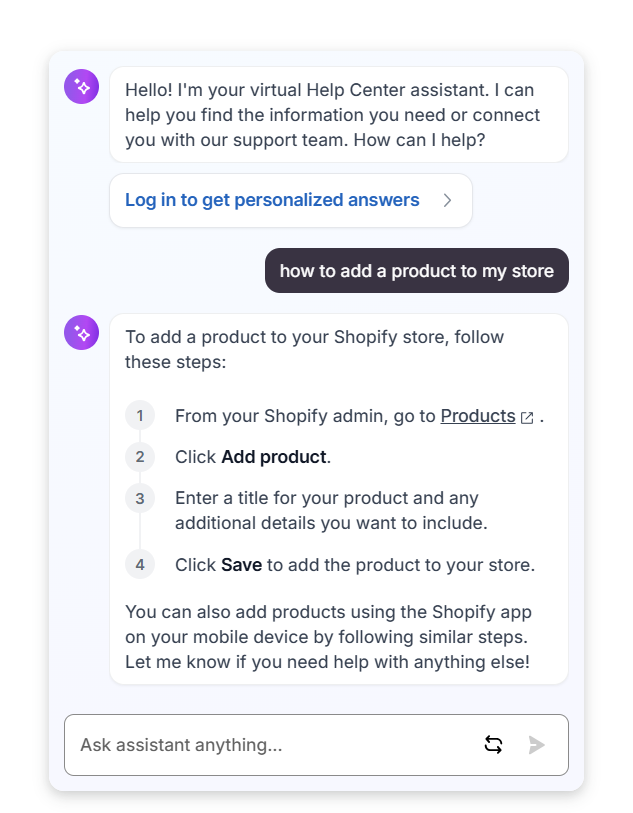The width and height of the screenshot is (633, 813).
Task: Click the external link icon beside Products
Action: [527, 417]
